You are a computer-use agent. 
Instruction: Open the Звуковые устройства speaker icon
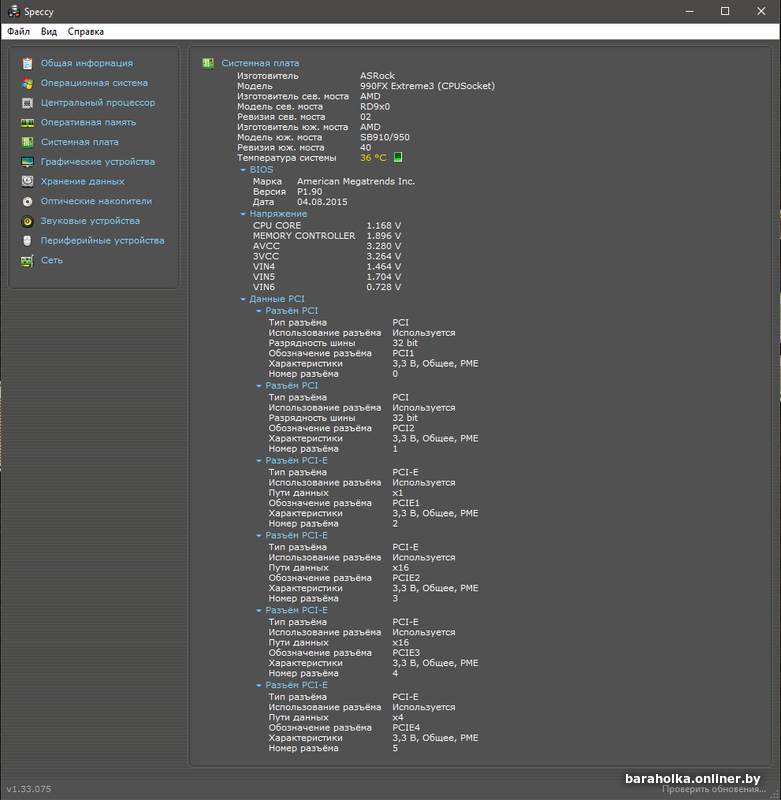(x=27, y=221)
